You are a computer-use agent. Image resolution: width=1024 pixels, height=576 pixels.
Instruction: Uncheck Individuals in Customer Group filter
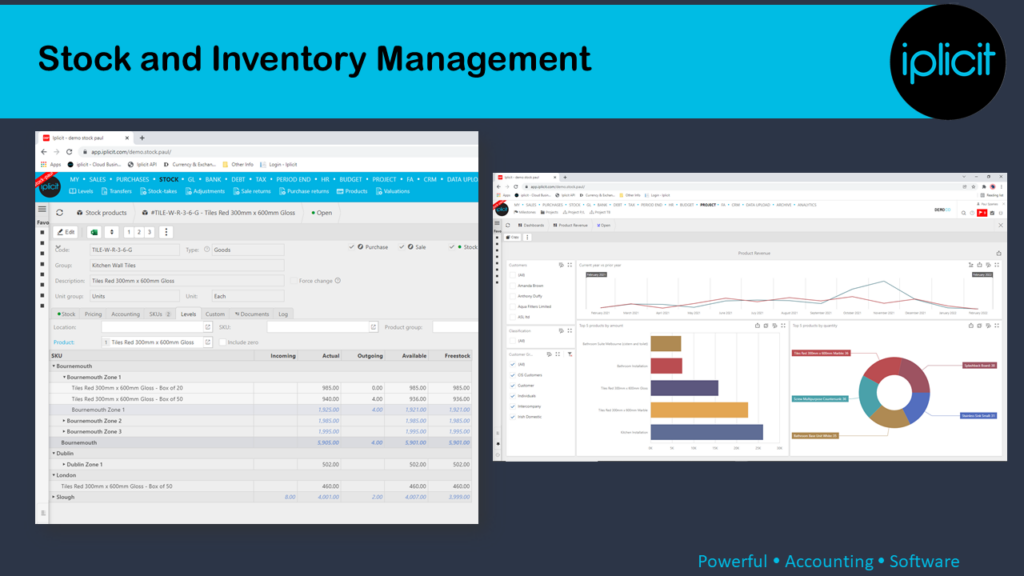[513, 396]
